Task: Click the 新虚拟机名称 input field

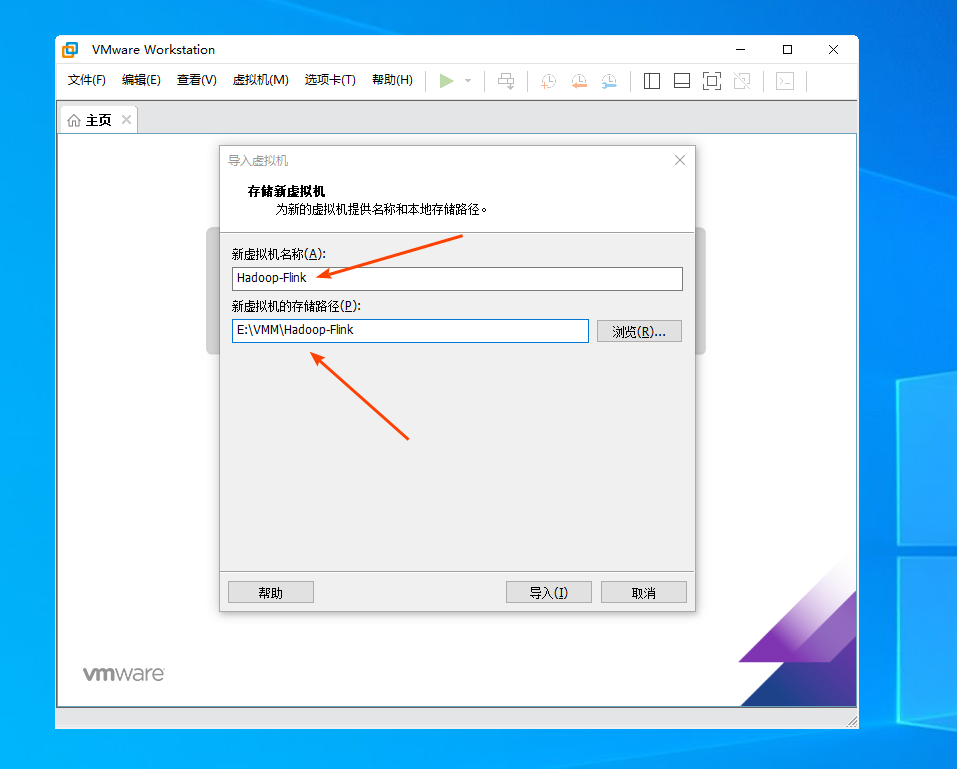Action: point(457,278)
